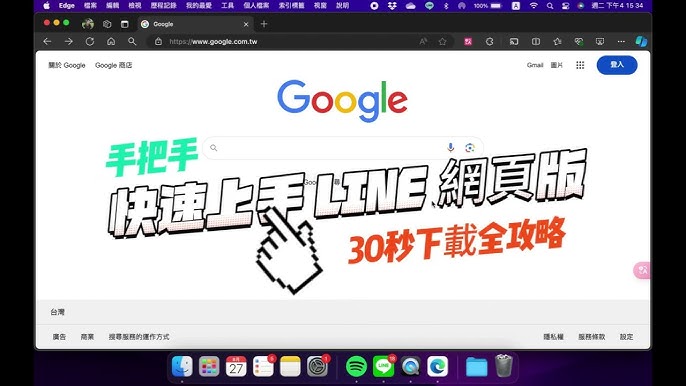Add this page to favorites star
The height and width of the screenshot is (386, 686).
coord(443,42)
